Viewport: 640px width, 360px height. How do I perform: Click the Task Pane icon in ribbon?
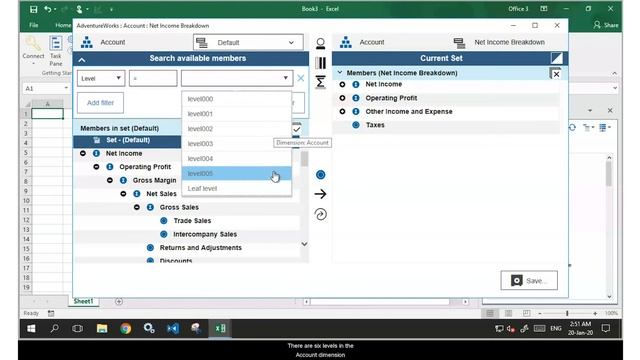point(56,43)
